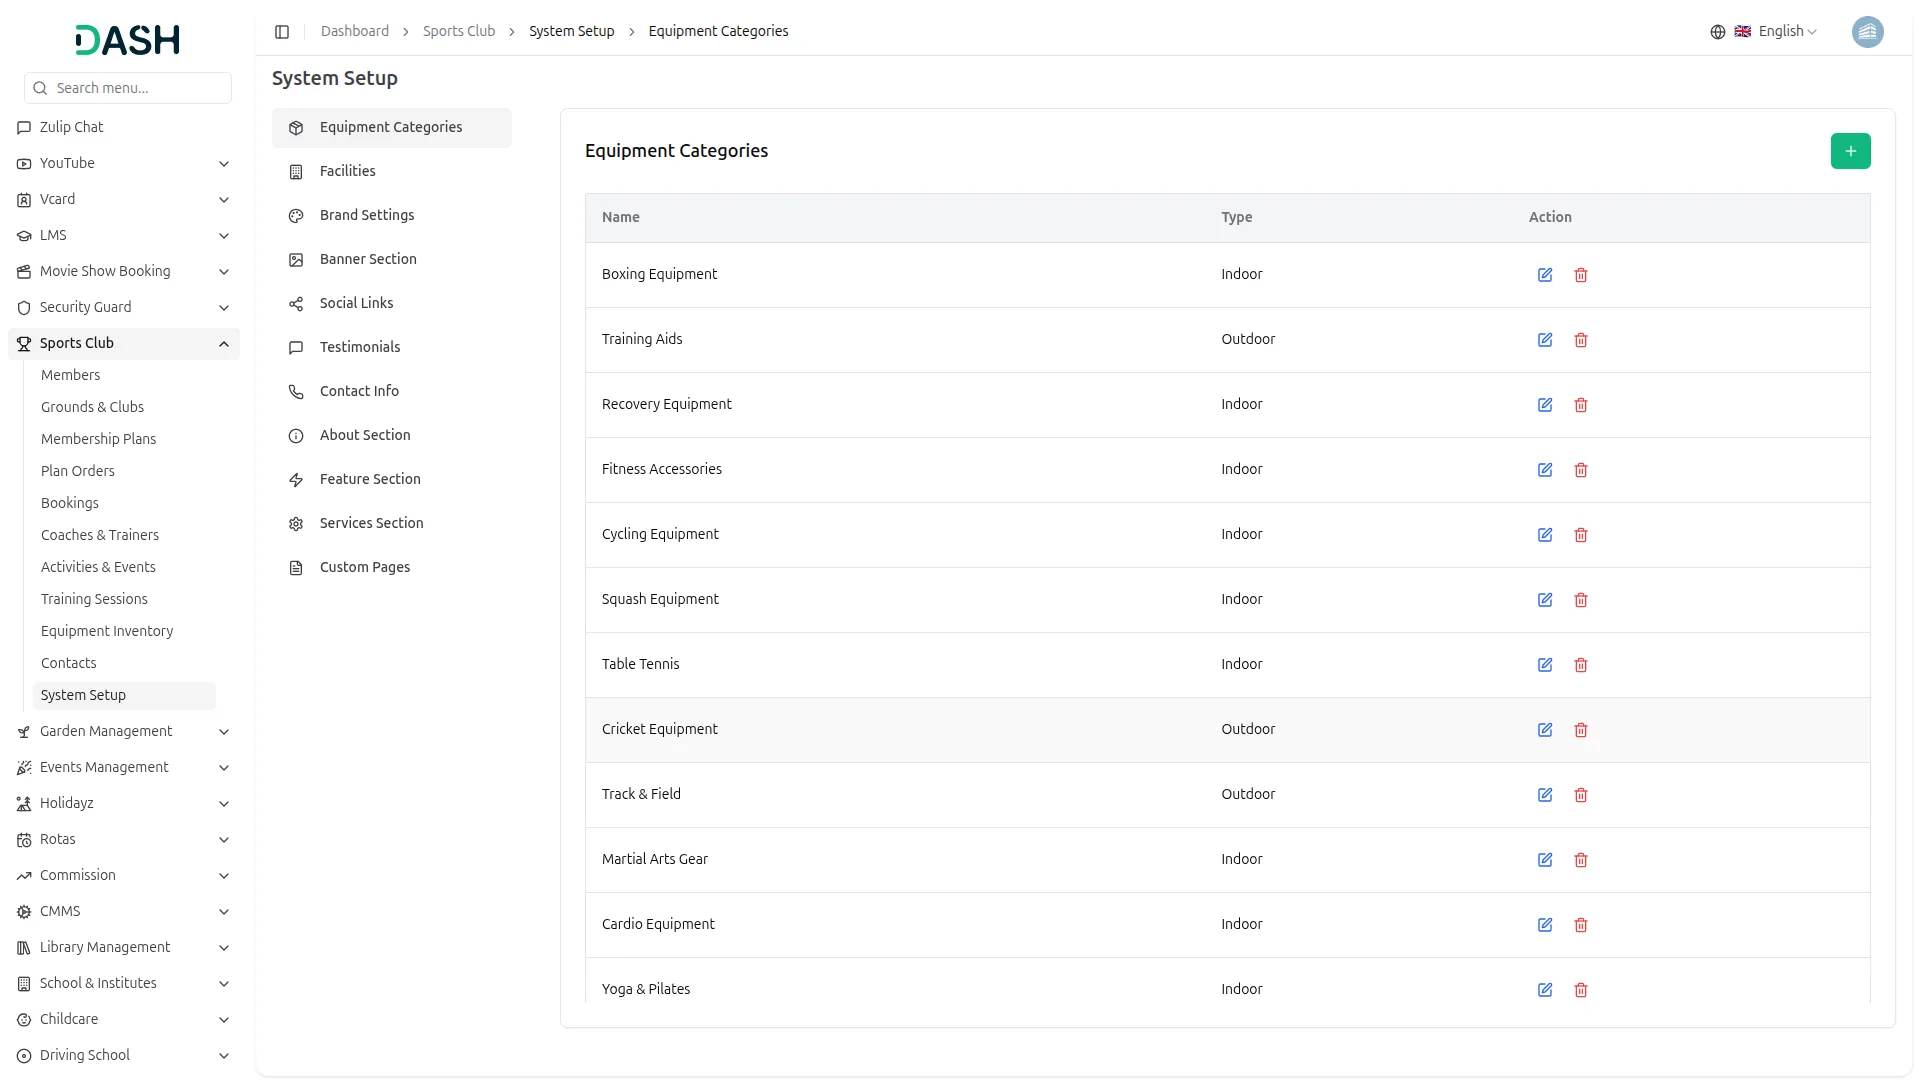Go to Equipment Inventory page
This screenshot has height=1080, width=1920.
[107, 631]
